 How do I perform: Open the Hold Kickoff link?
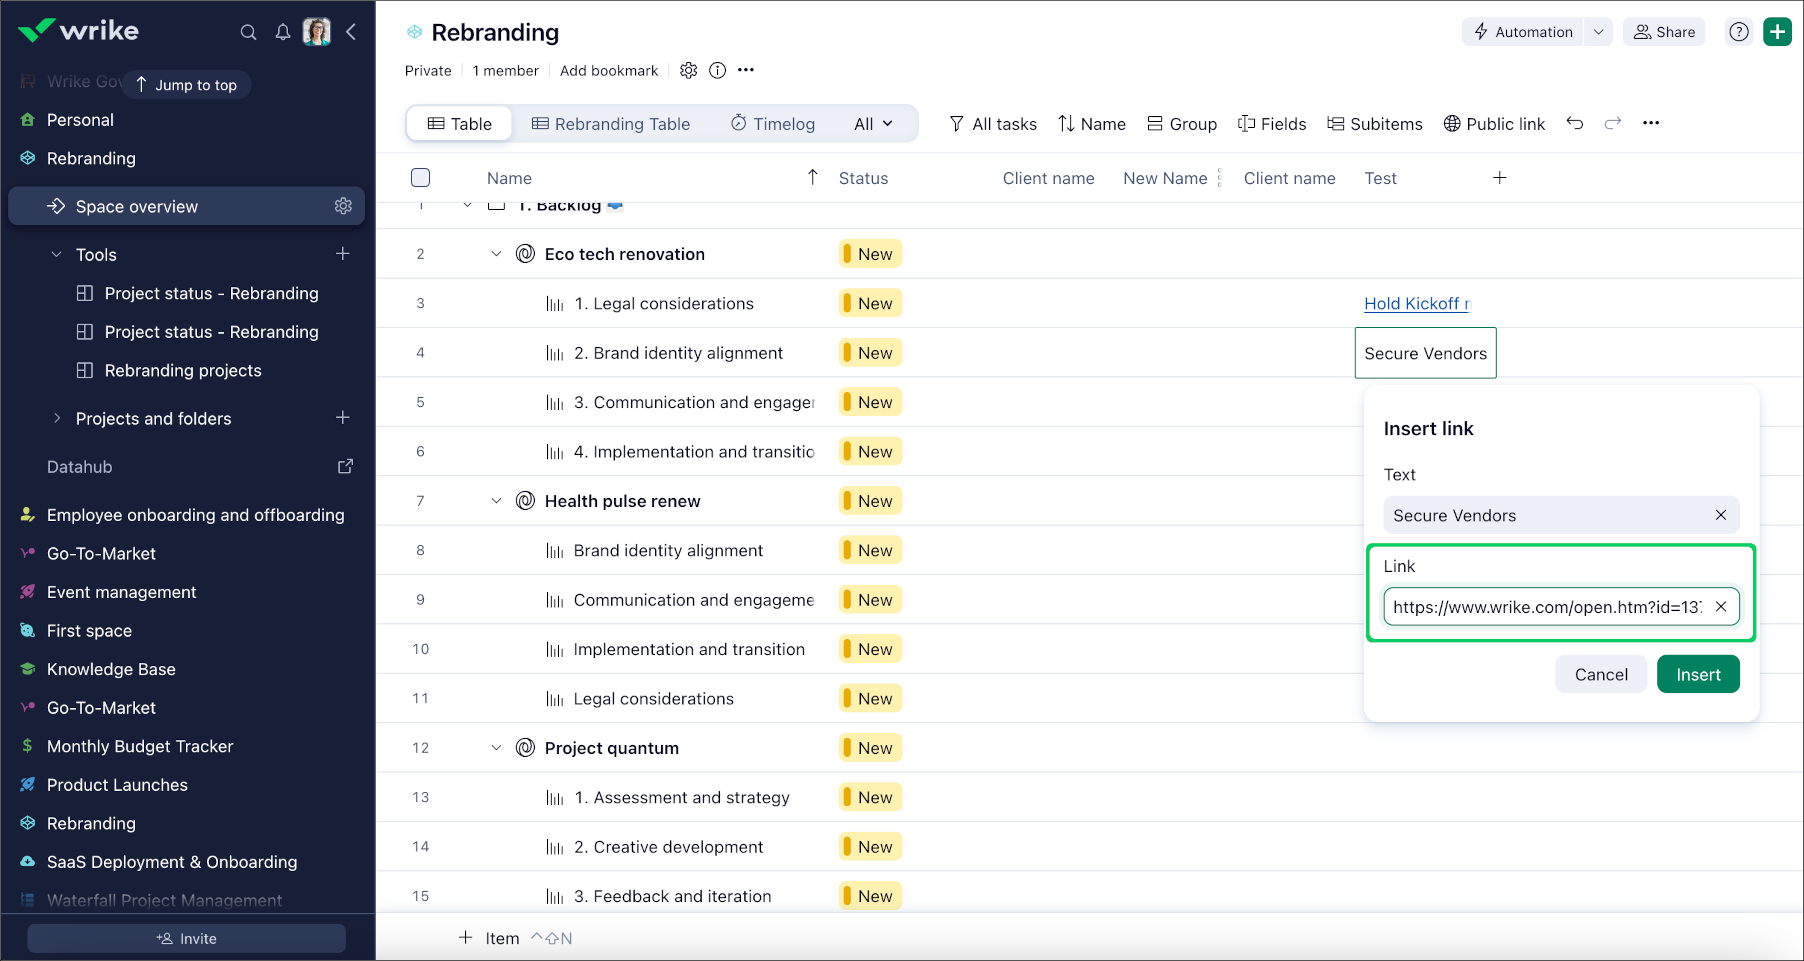point(1416,304)
